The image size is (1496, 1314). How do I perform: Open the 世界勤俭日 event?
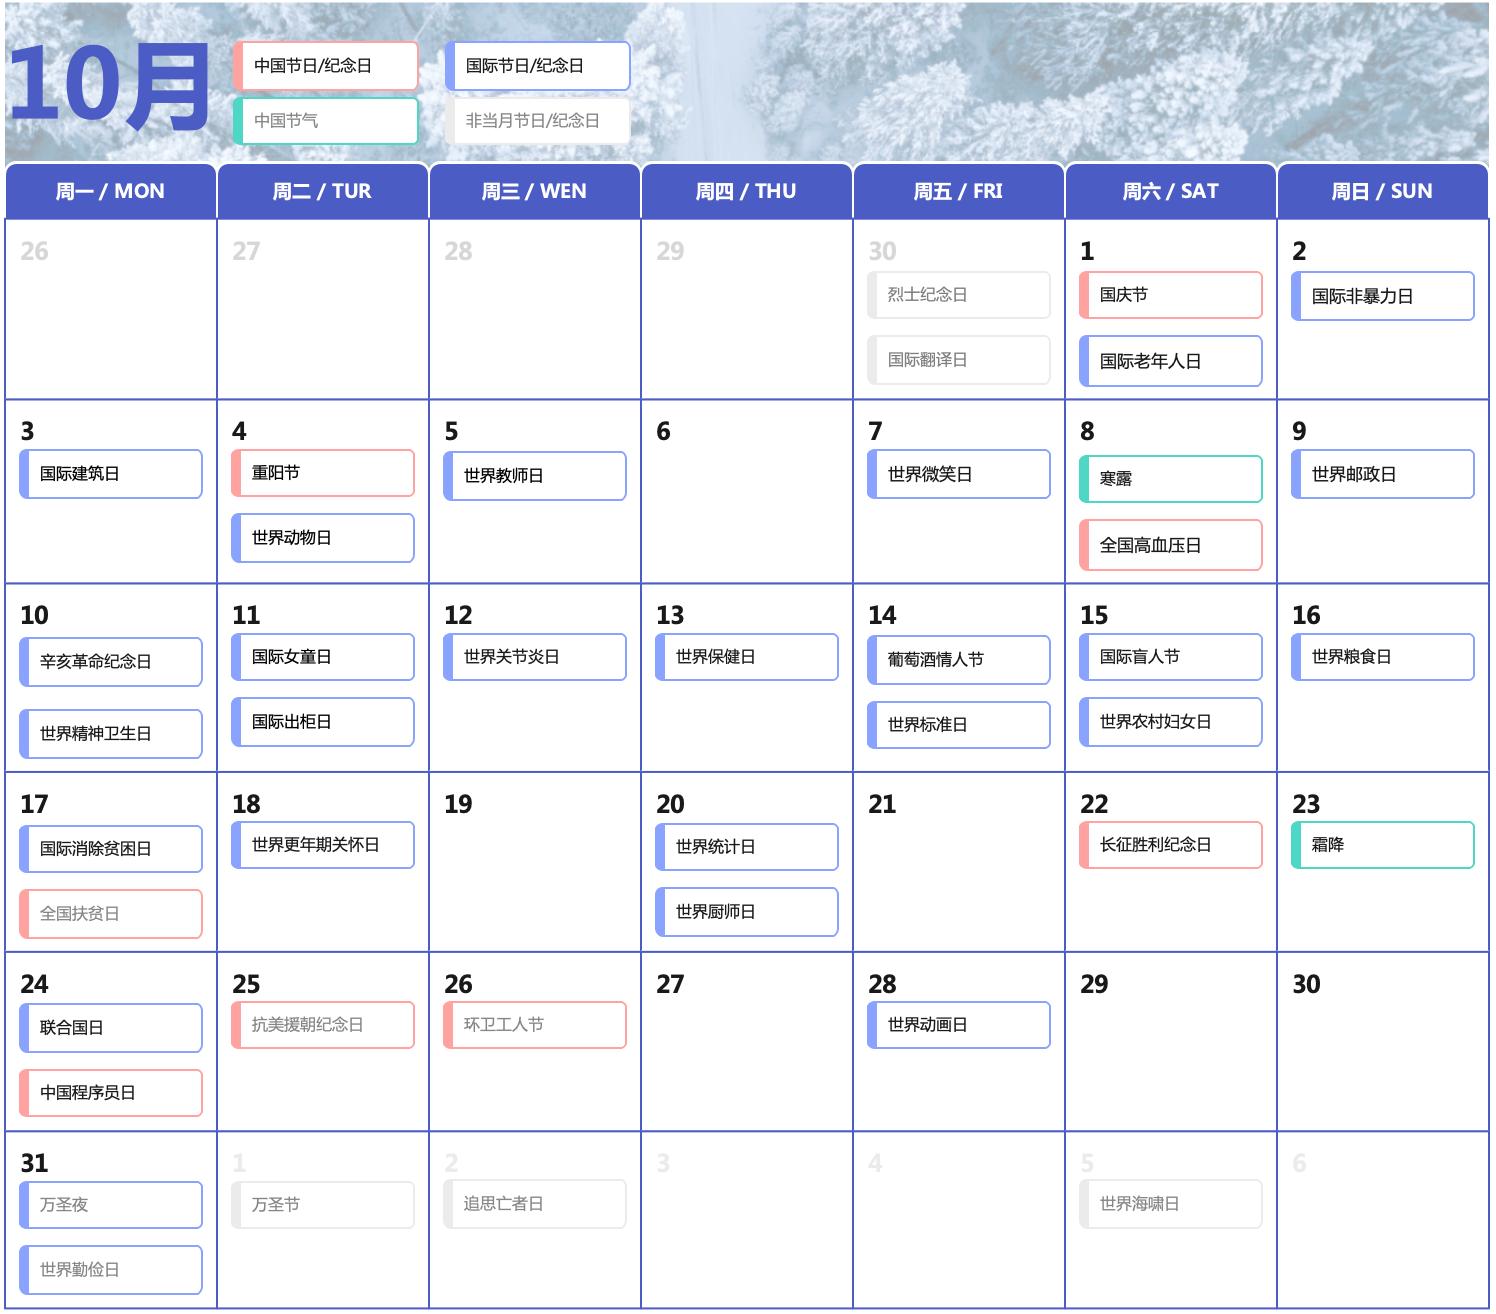111,1270
